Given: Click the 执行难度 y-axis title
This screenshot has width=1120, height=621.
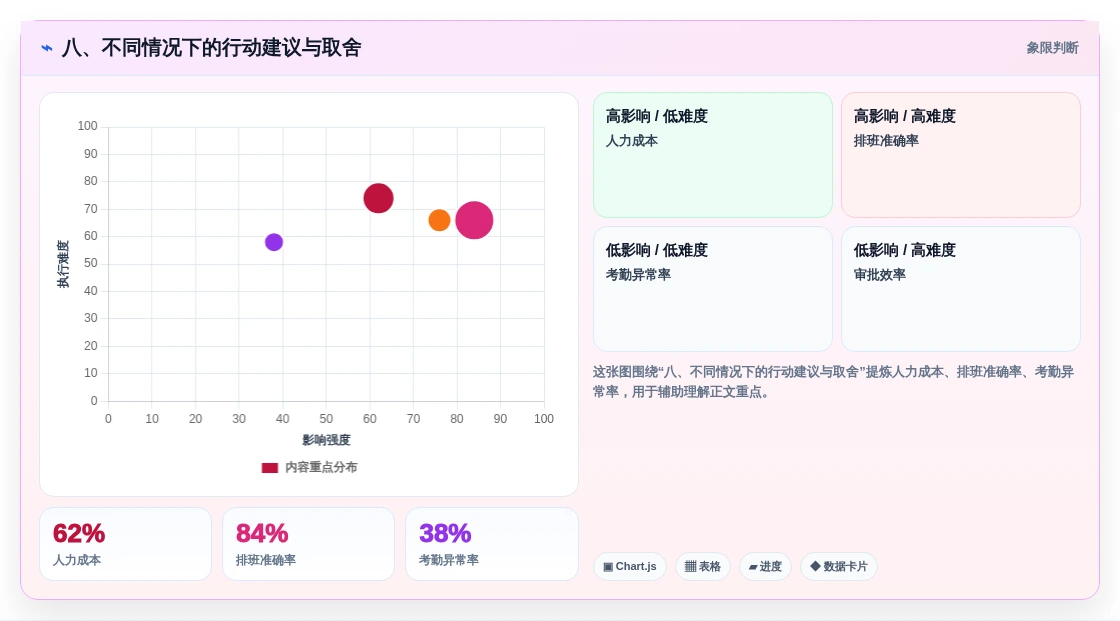Looking at the screenshot, I should (64, 264).
